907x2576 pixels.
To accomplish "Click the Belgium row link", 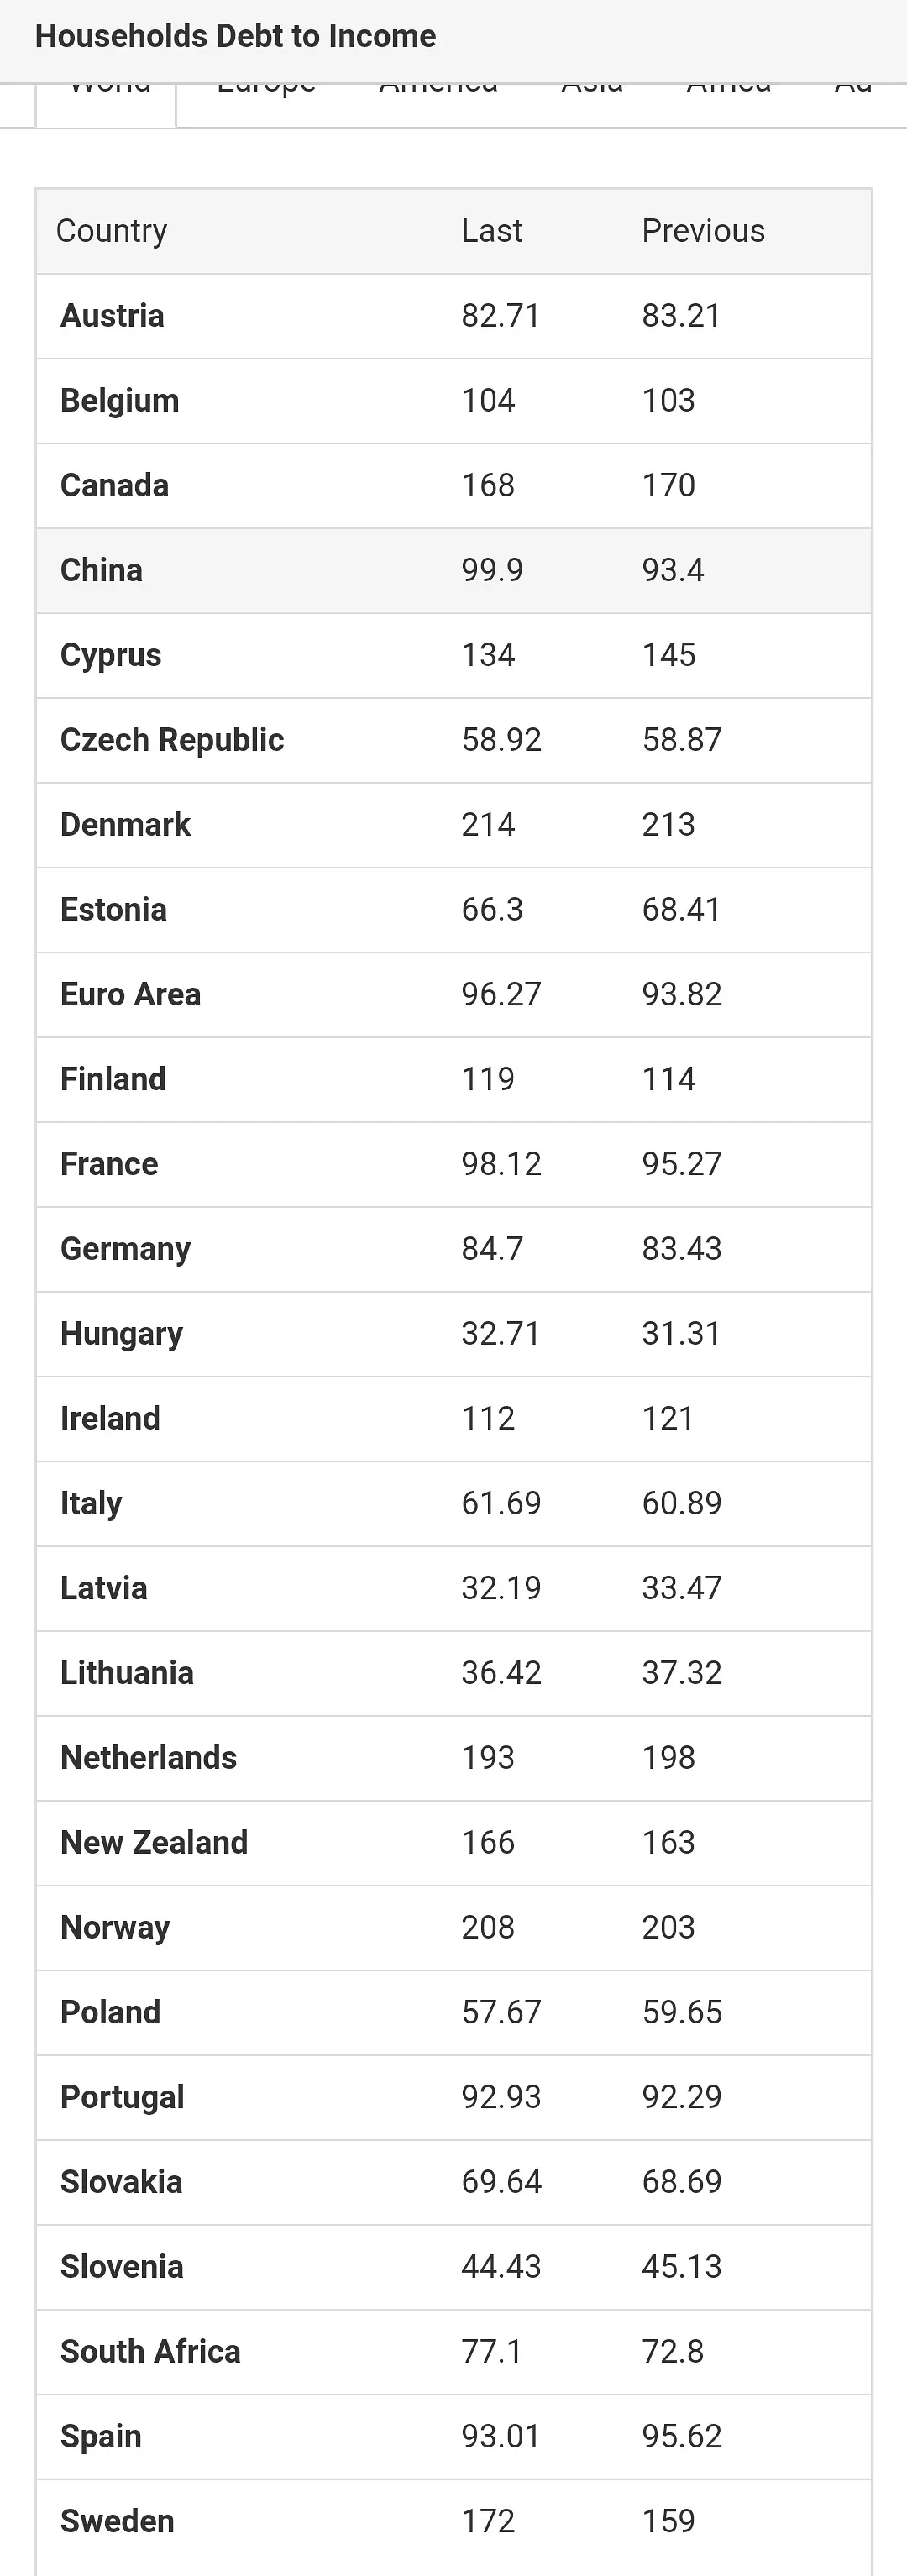I will (x=119, y=401).
